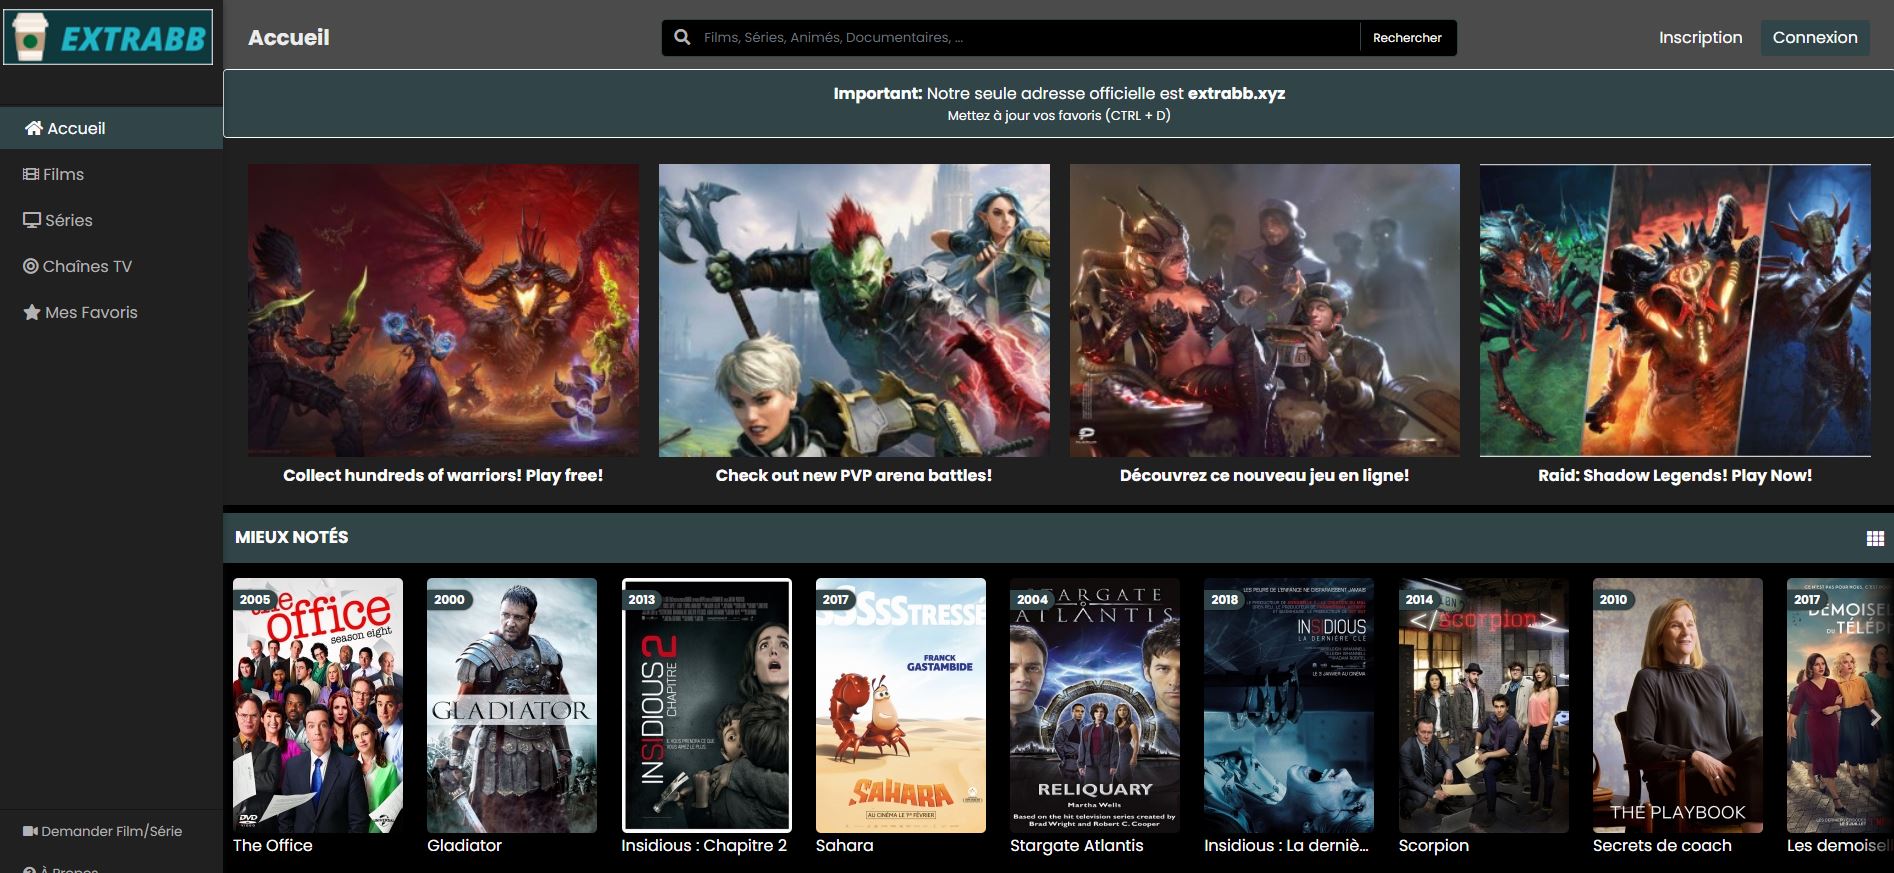This screenshot has height=873, width=1894.
Task: Click the EXTRABB logo
Action: click(108, 37)
